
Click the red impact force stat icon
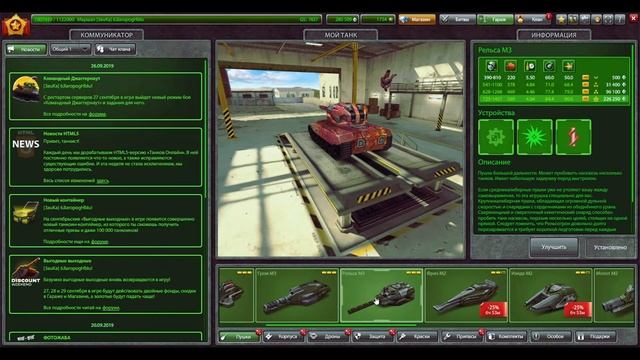pyautogui.click(x=511, y=66)
